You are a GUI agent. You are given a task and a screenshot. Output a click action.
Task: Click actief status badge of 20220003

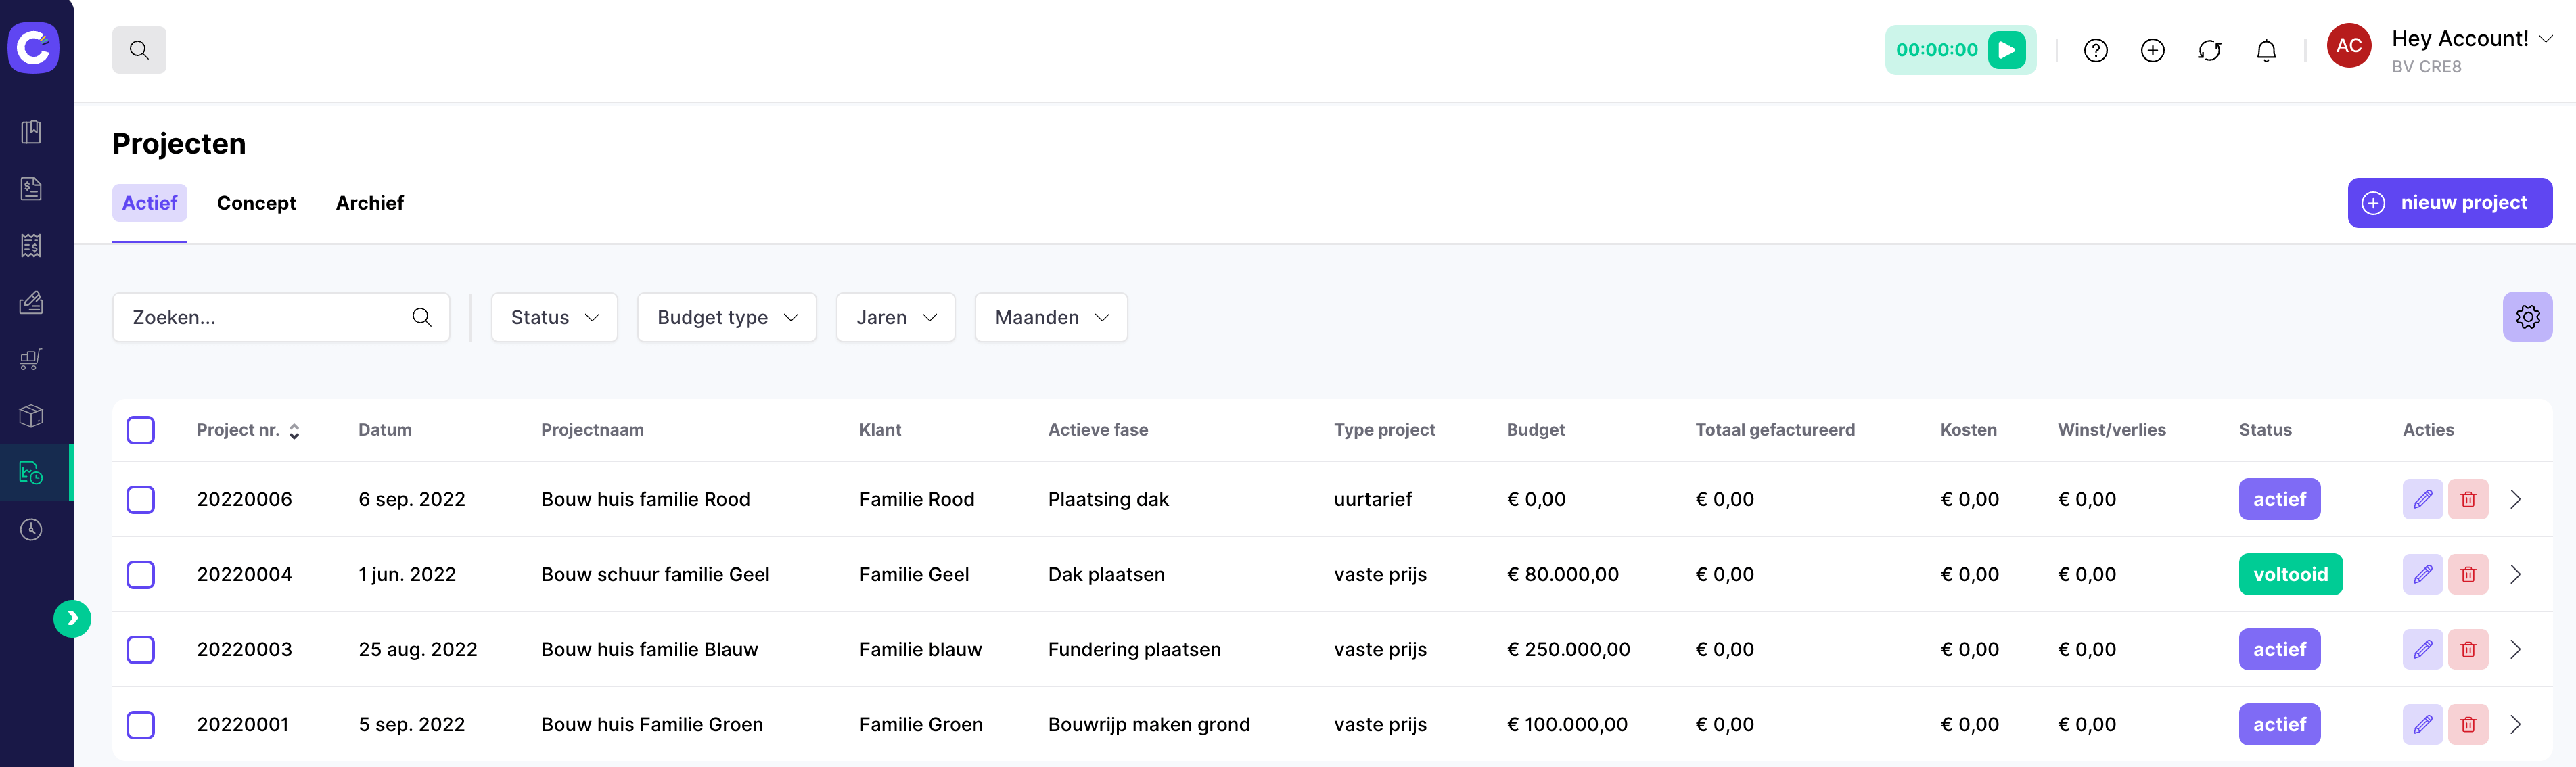coord(2279,649)
